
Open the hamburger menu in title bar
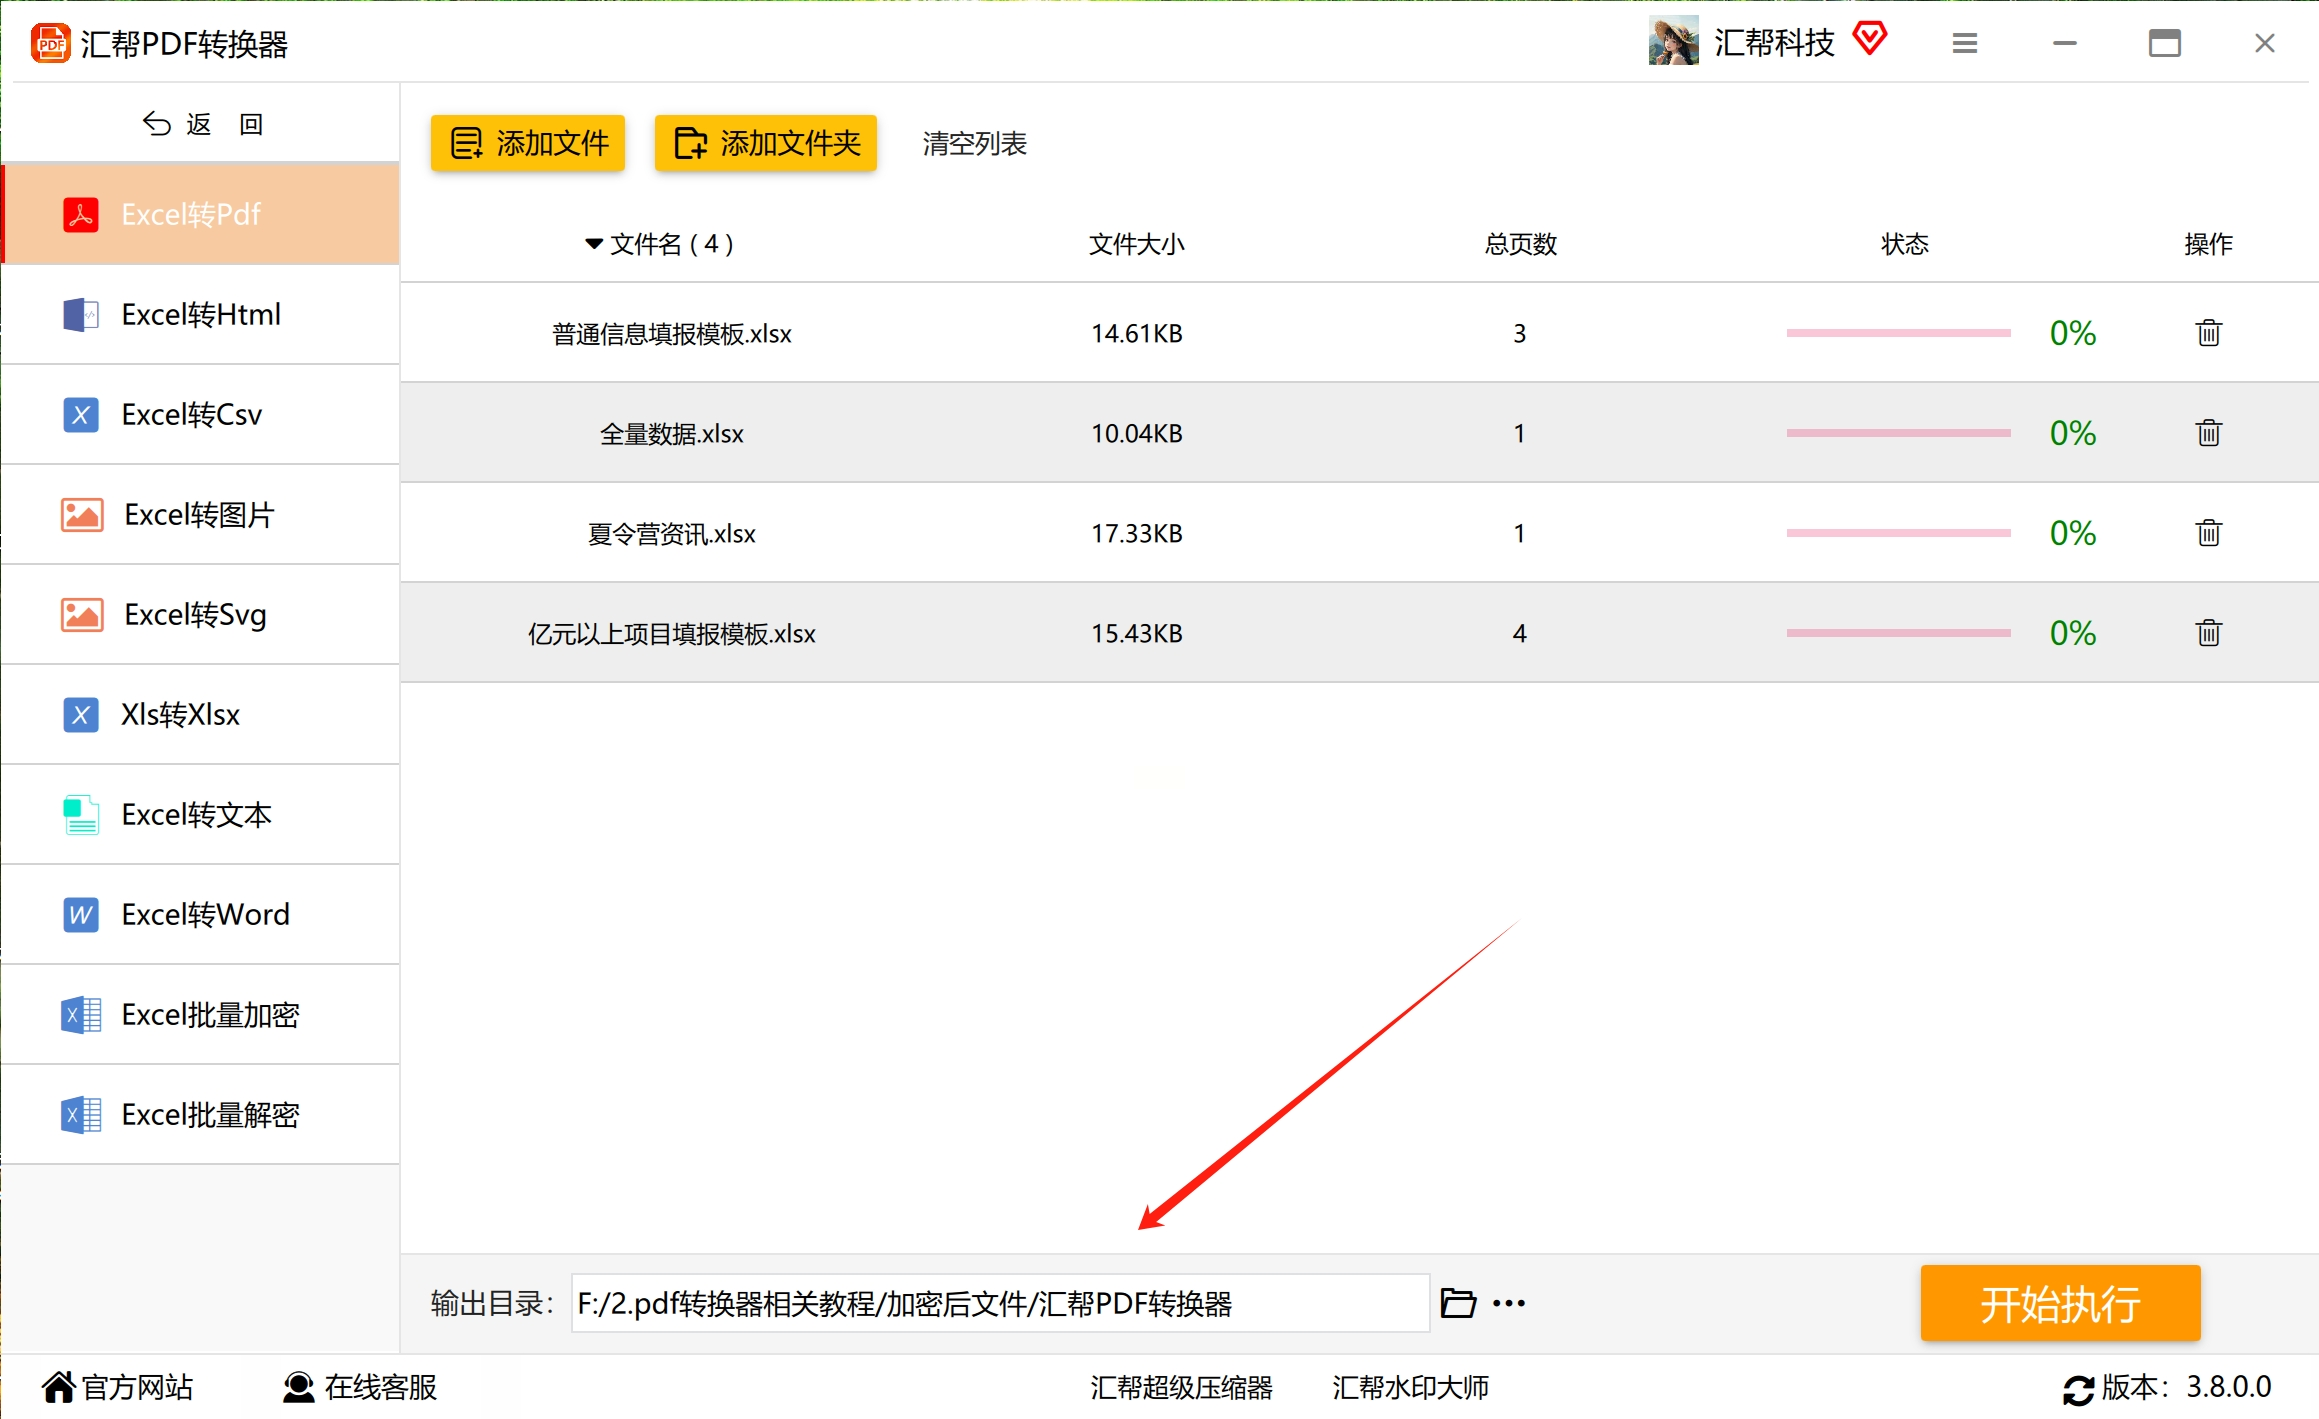click(1965, 43)
